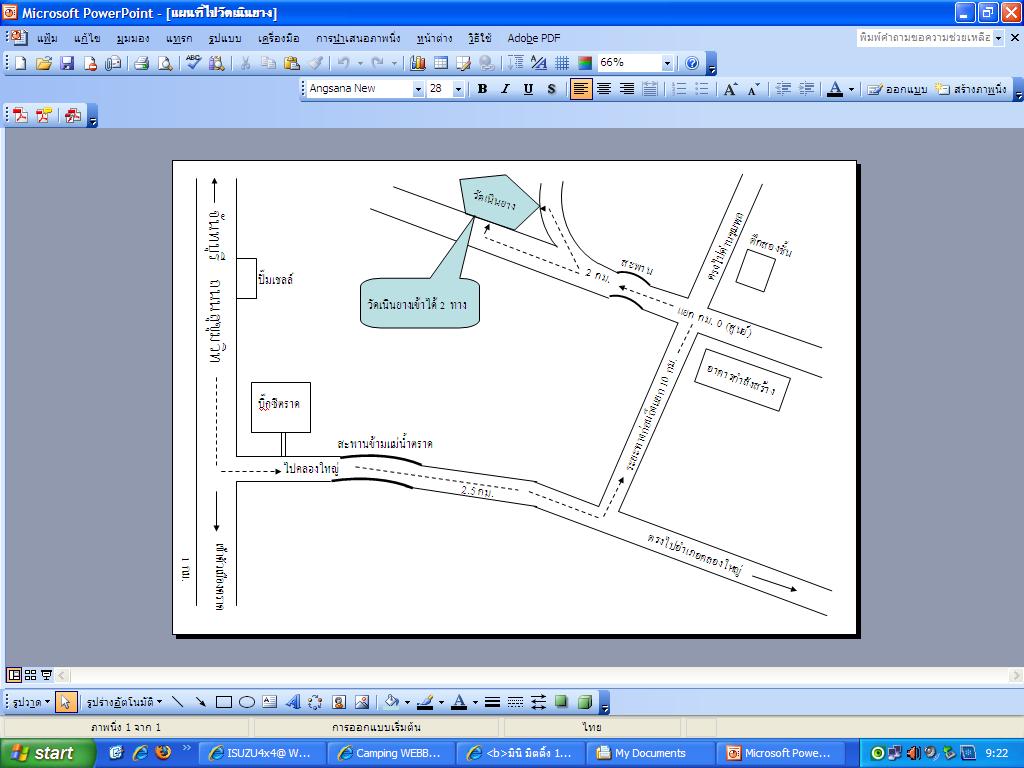The width and height of the screenshot is (1024, 768).
Task: Expand the font size 28 dropdown
Action: pos(458,89)
